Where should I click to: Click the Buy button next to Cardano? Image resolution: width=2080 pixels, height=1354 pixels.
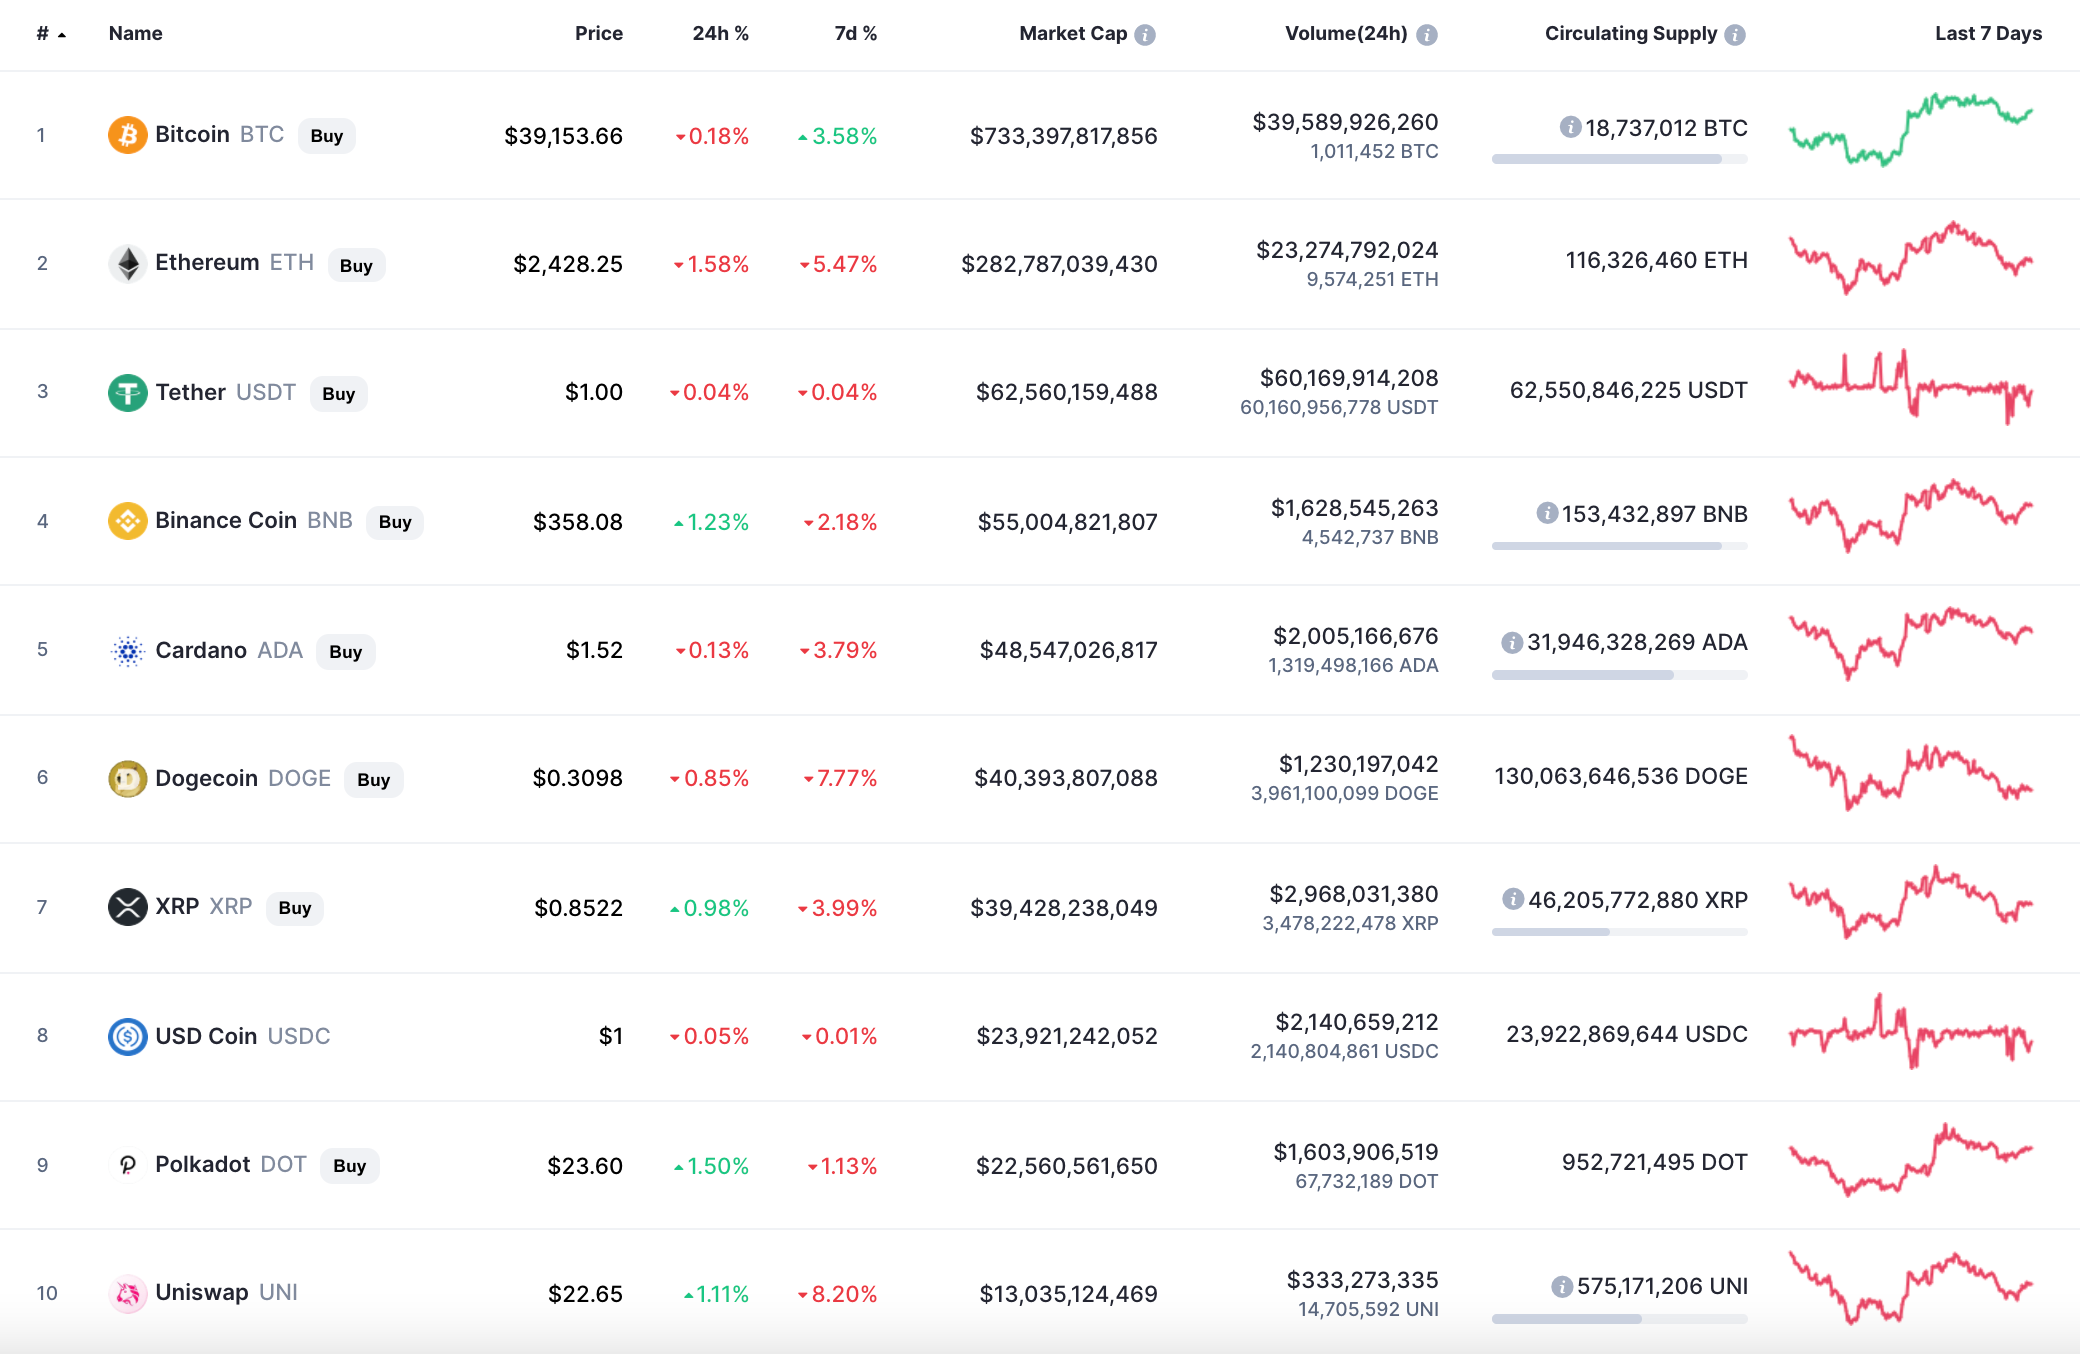(346, 652)
